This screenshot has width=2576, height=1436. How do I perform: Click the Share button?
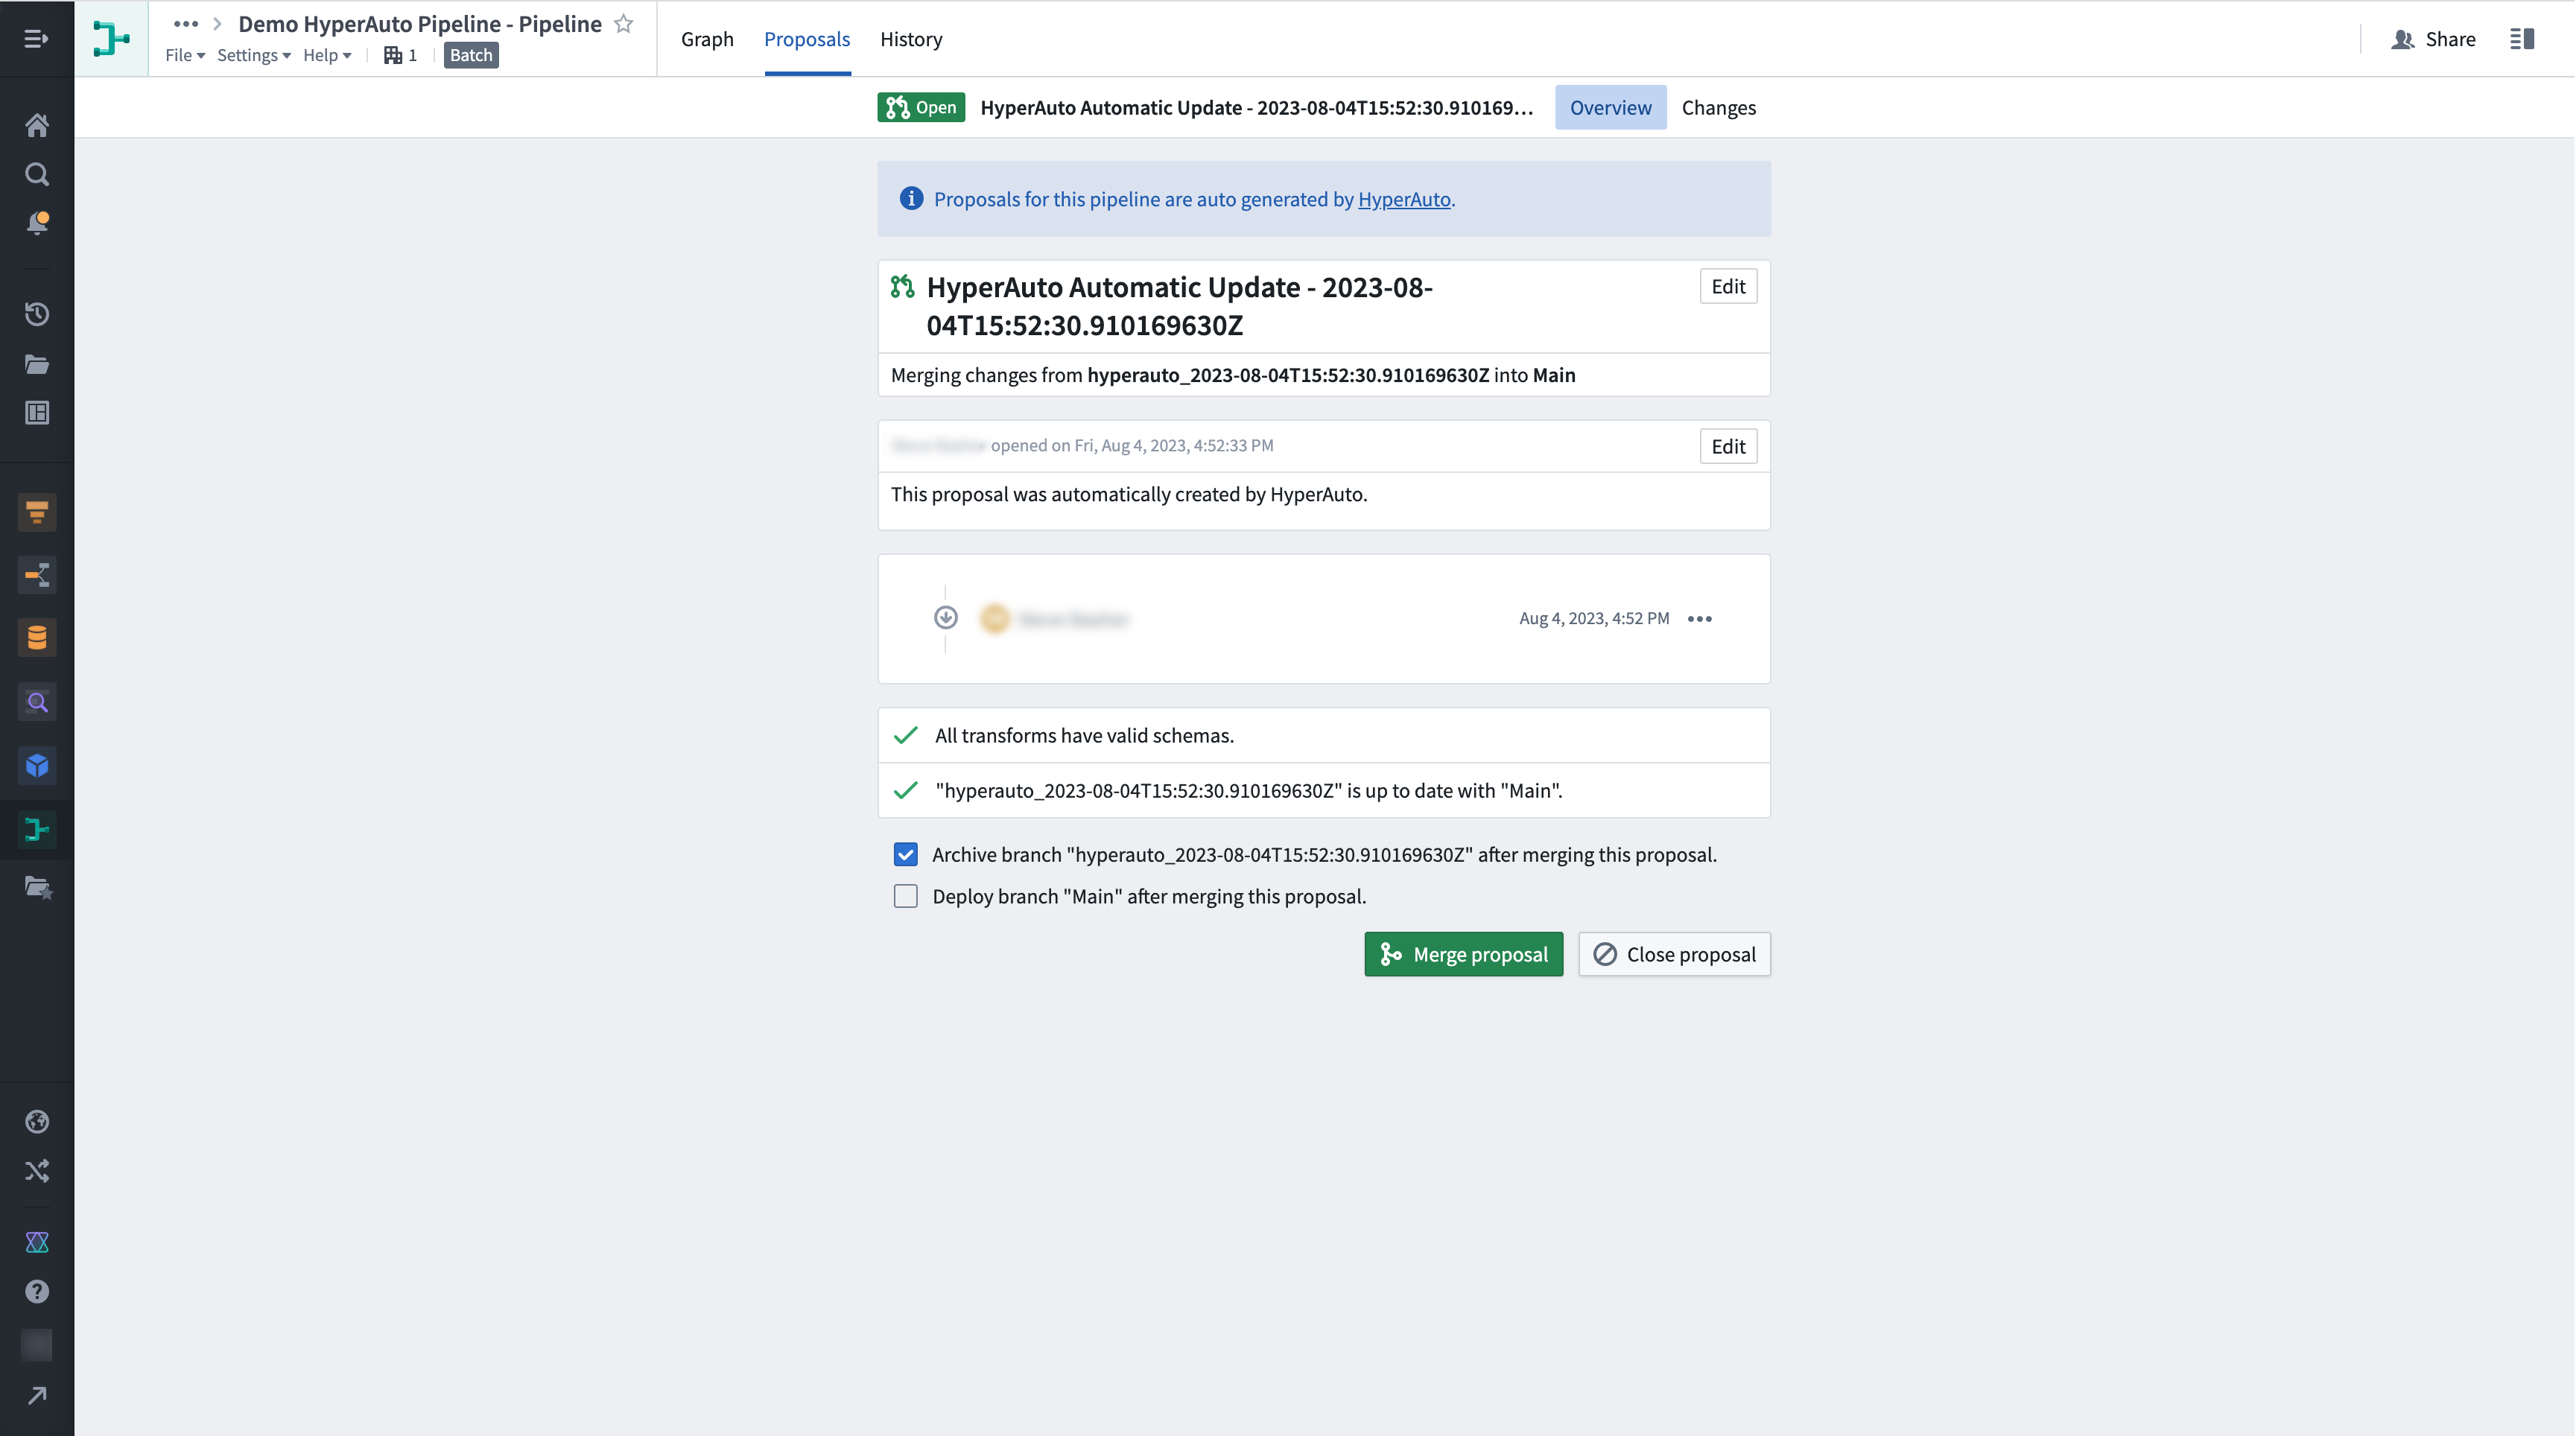pos(2434,39)
